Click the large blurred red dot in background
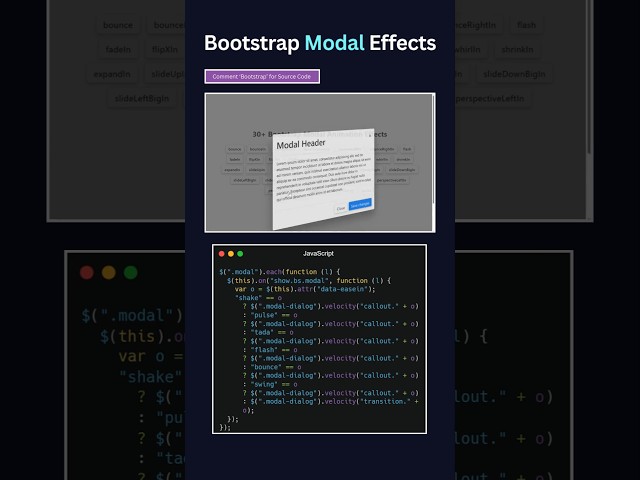 [x=87, y=272]
